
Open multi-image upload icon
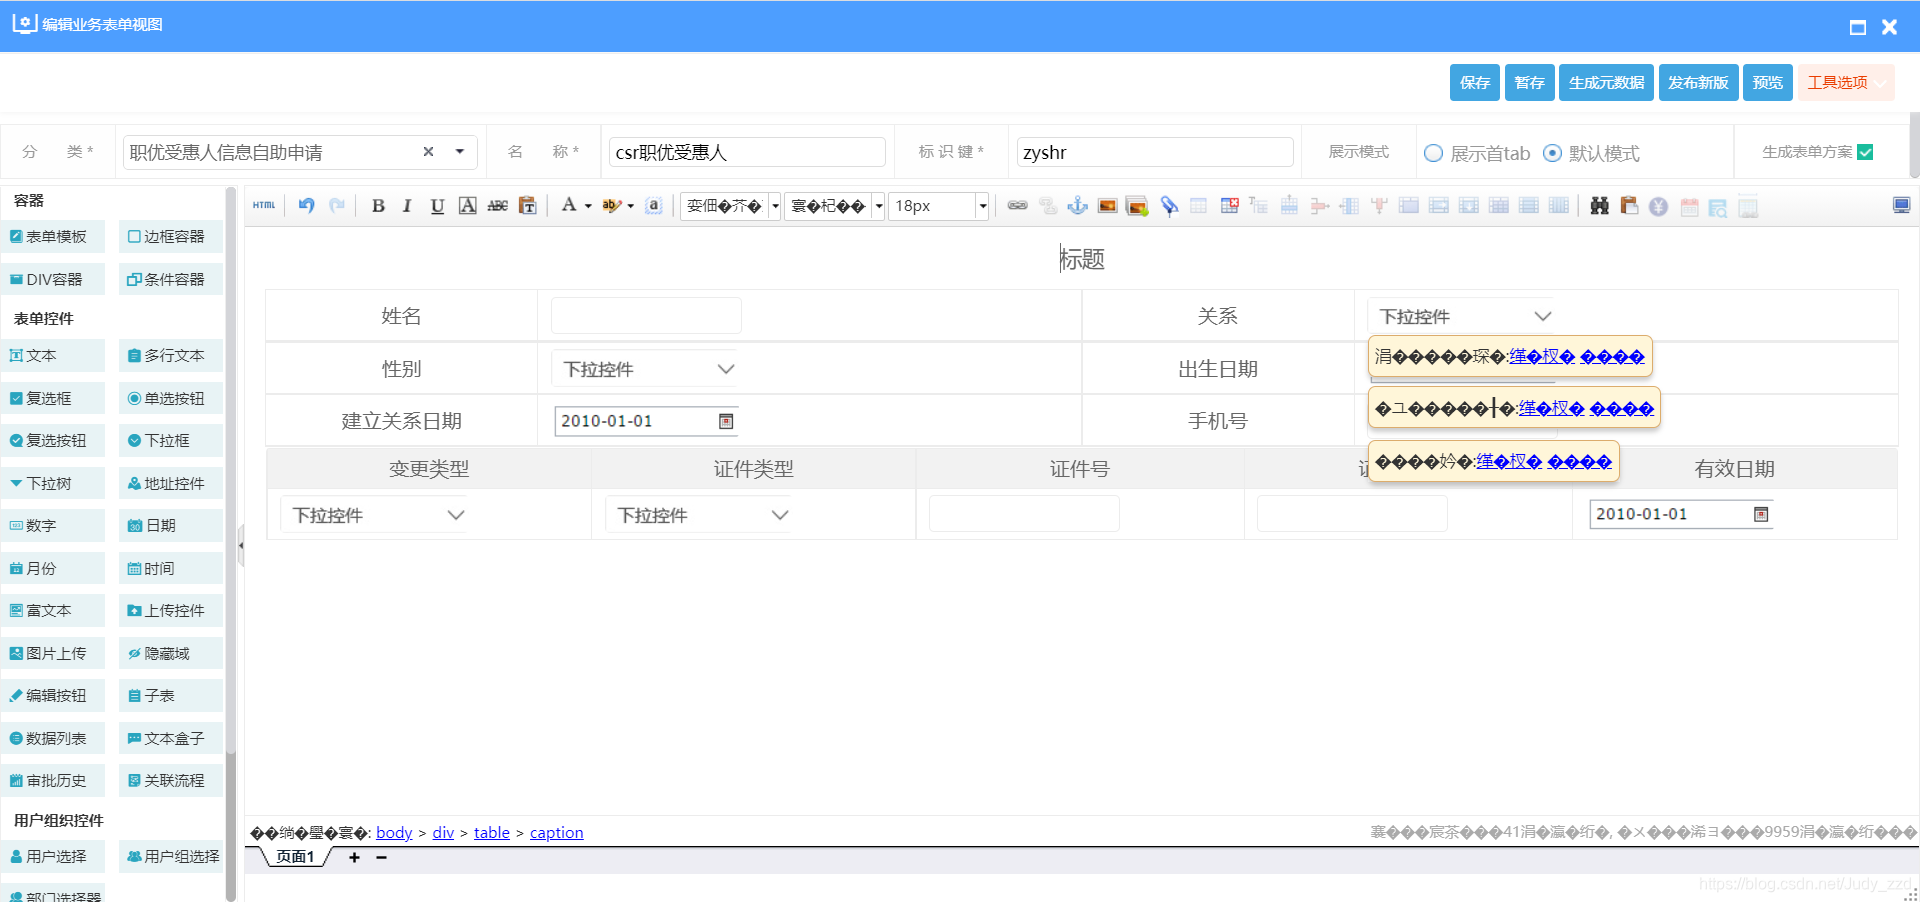[x=1138, y=206]
